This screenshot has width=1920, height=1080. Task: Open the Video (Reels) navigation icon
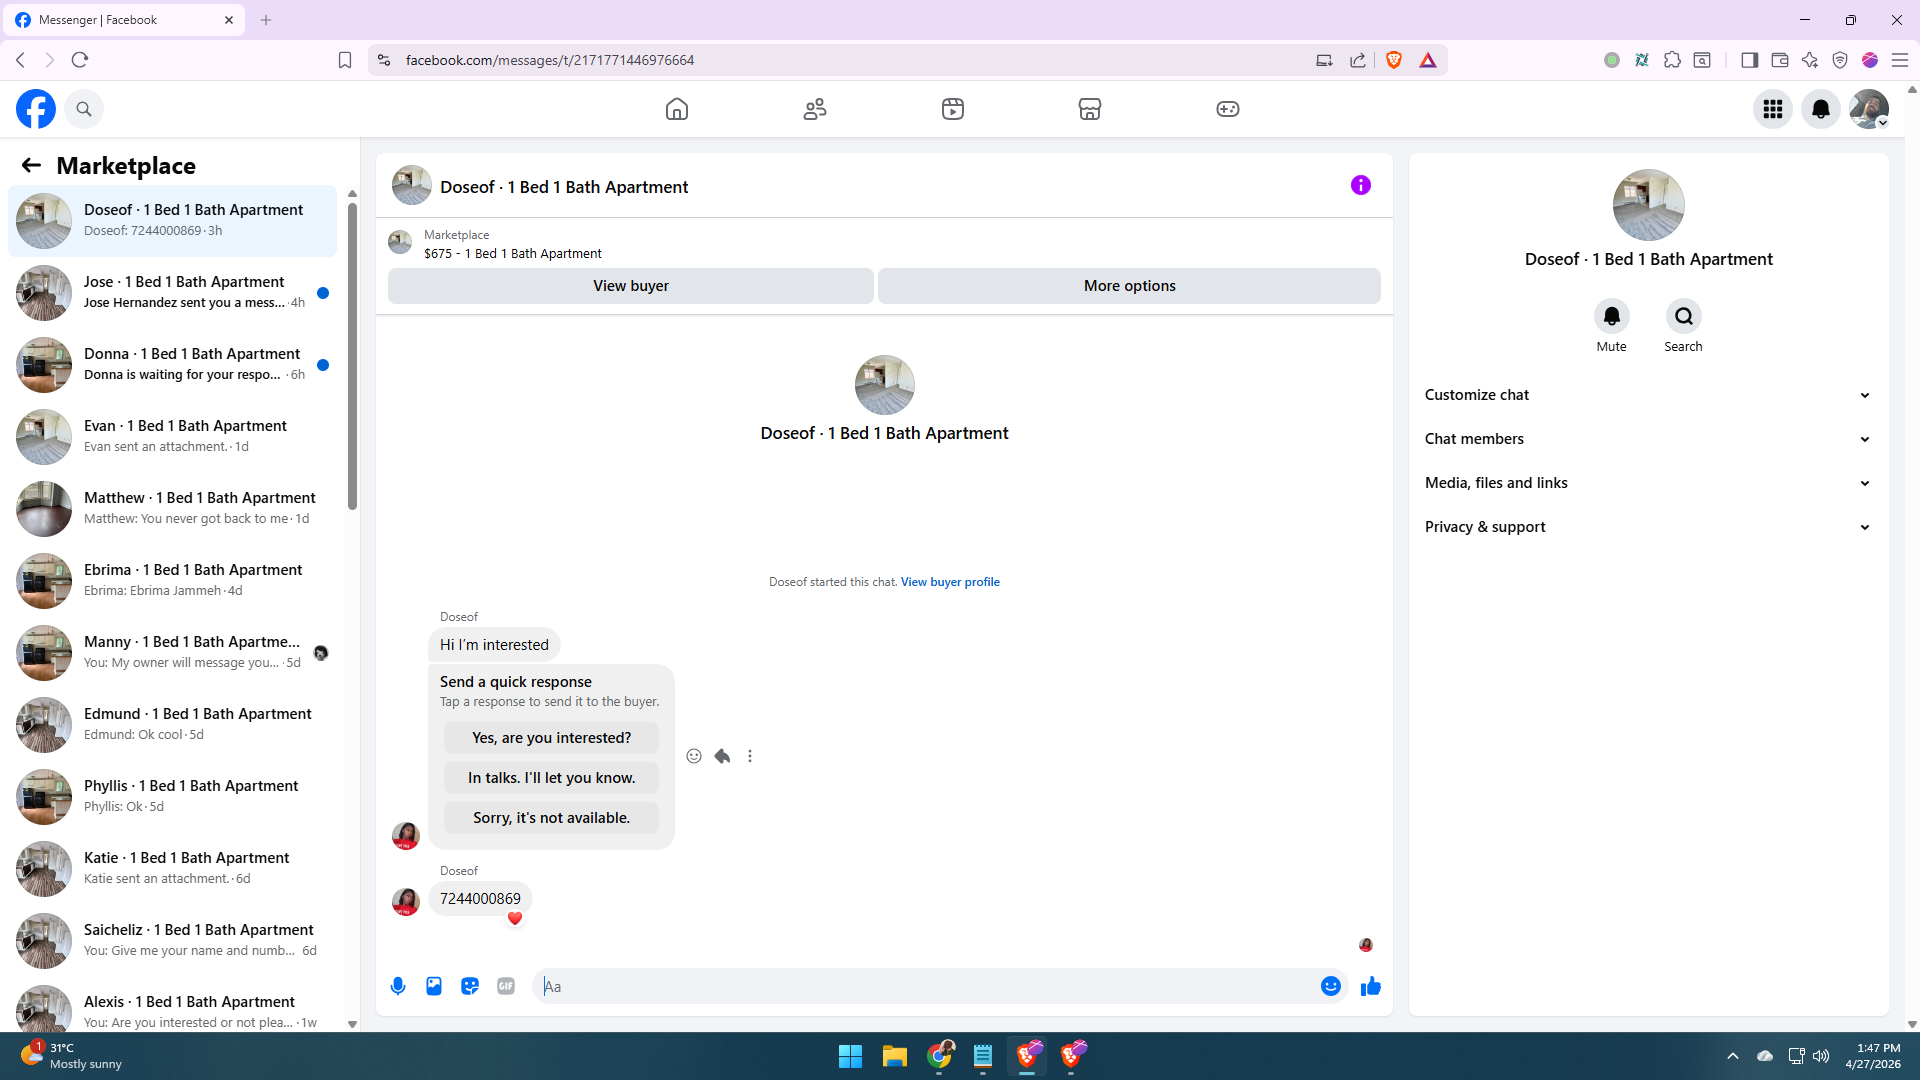pyautogui.click(x=953, y=109)
